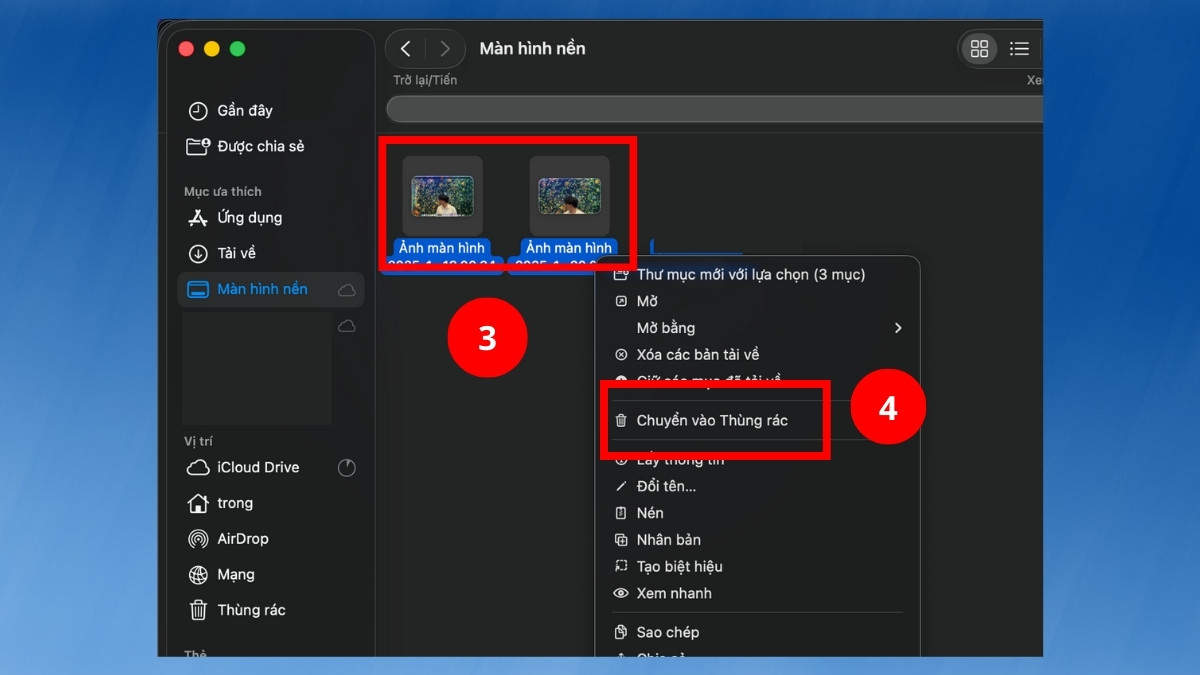The width and height of the screenshot is (1200, 675).
Task: Toggle Xem nhanh preview option
Action: coord(672,593)
